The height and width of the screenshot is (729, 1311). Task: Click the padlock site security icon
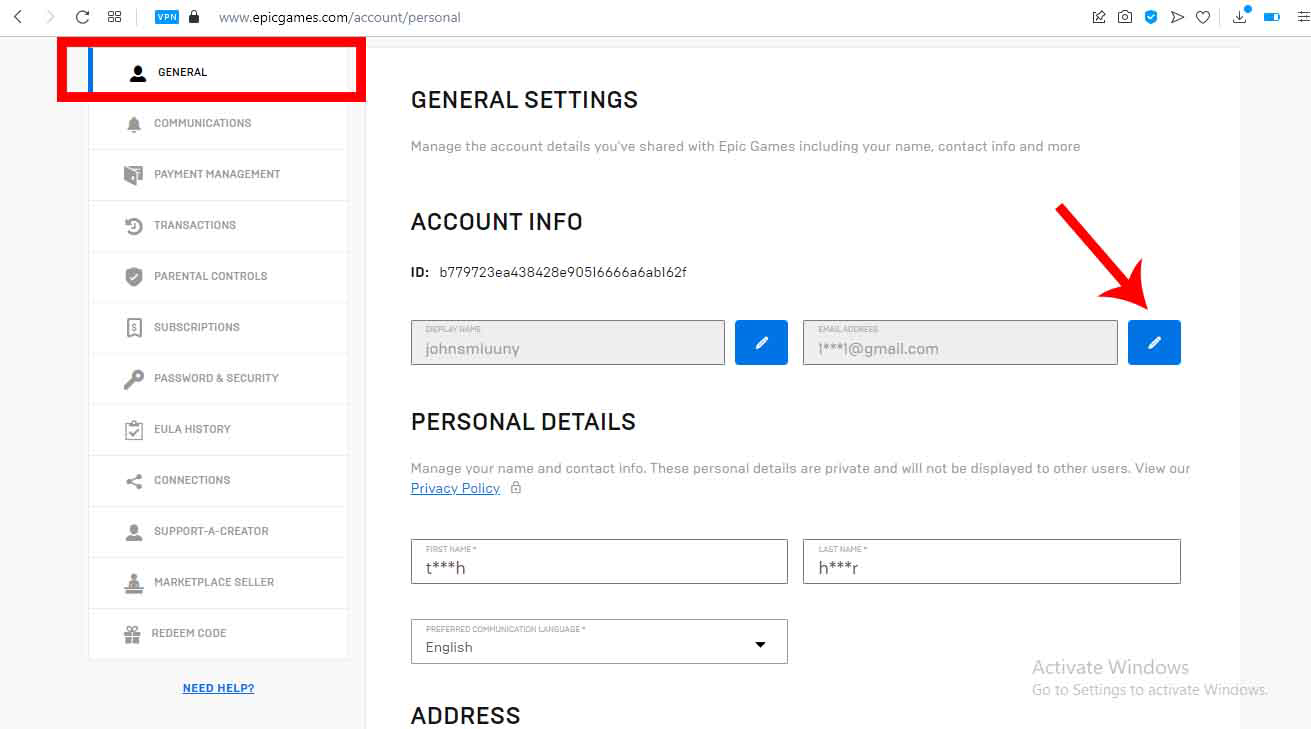pos(194,17)
